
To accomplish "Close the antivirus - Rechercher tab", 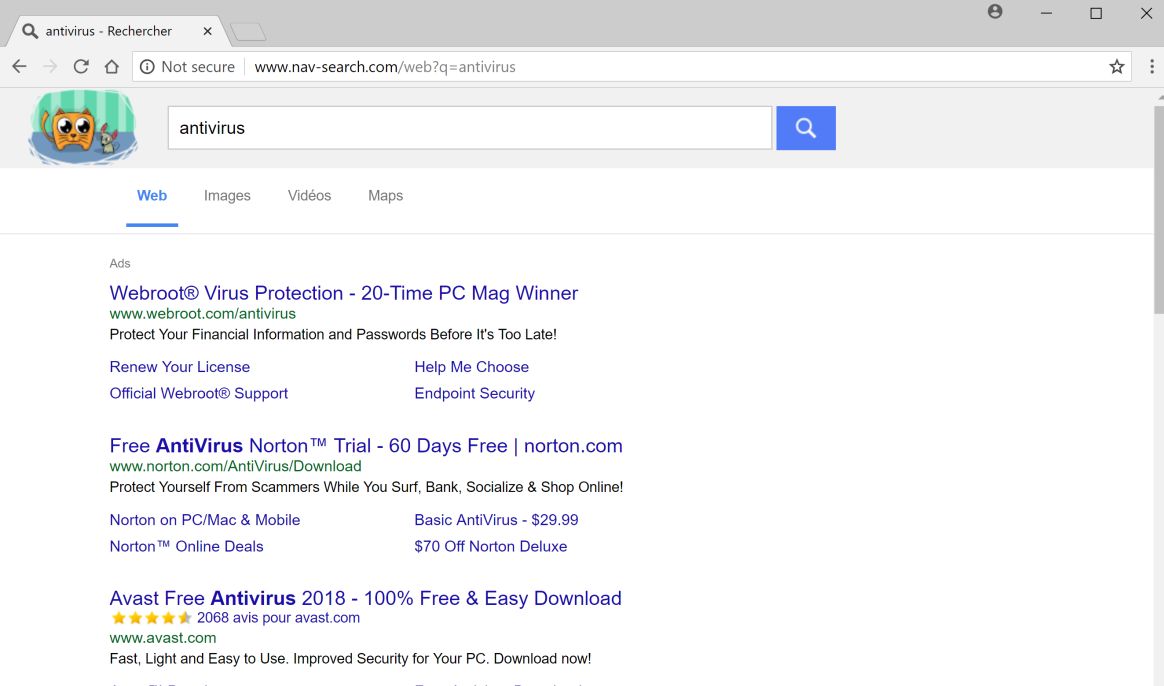I will tap(207, 31).
